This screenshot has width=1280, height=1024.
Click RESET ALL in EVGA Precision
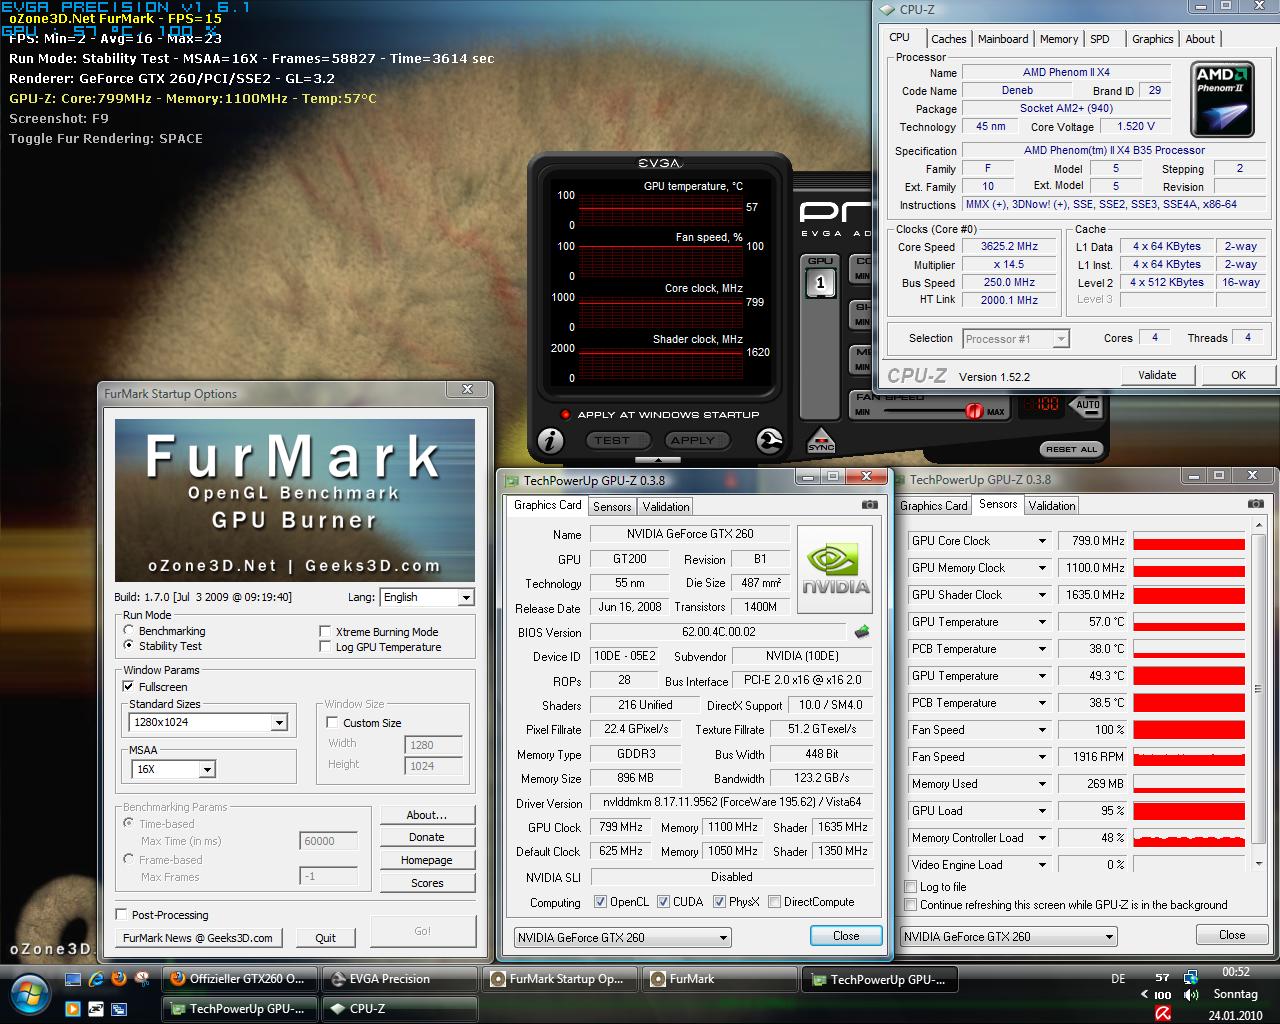point(1072,449)
